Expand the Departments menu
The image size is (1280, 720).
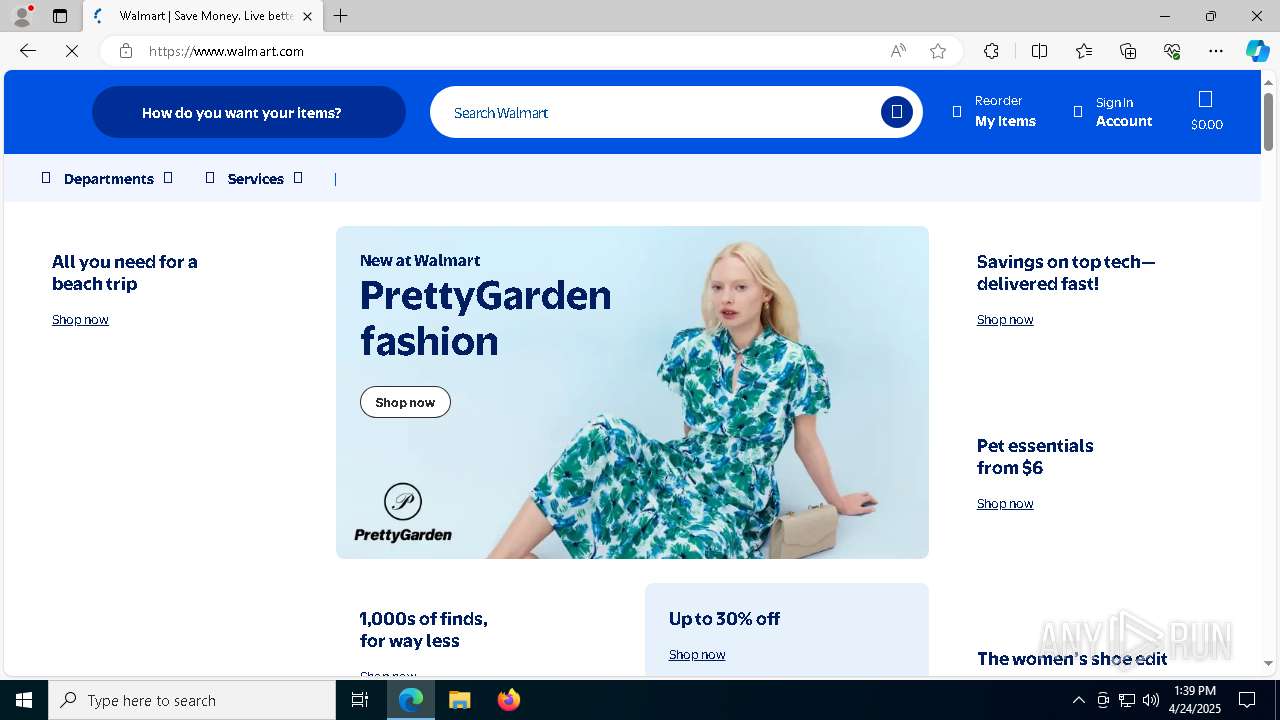point(108,178)
